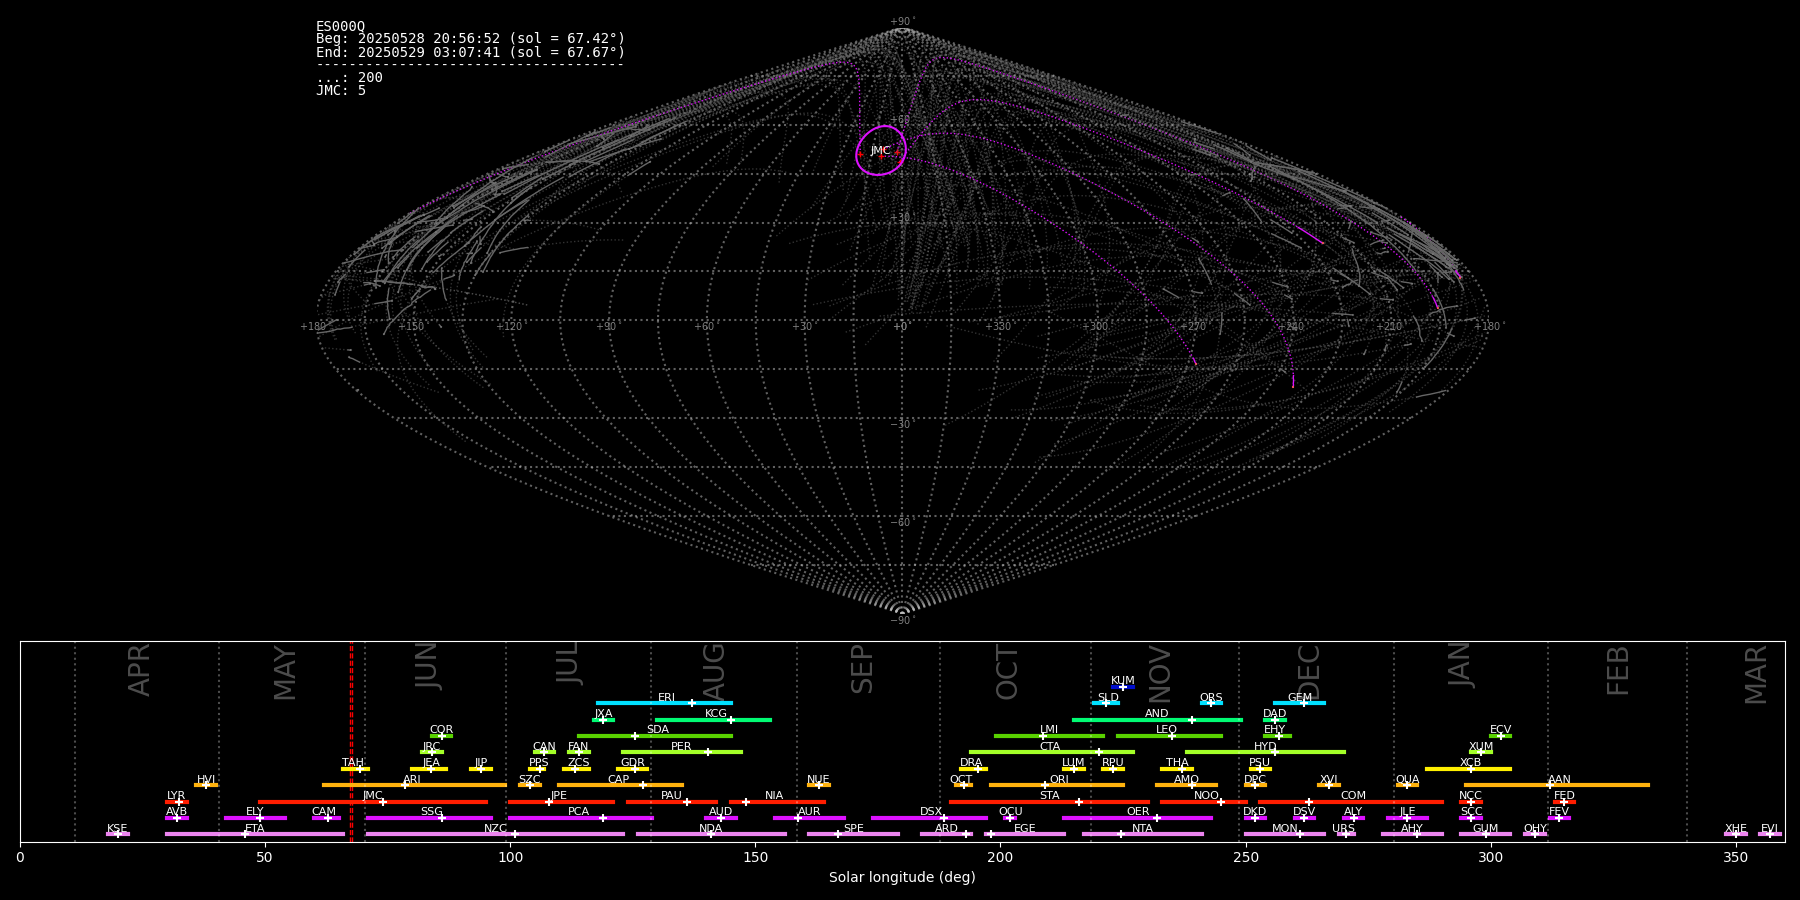Click the -60 latitude label on sky map
This screenshot has height=900, width=1800.
[901, 522]
